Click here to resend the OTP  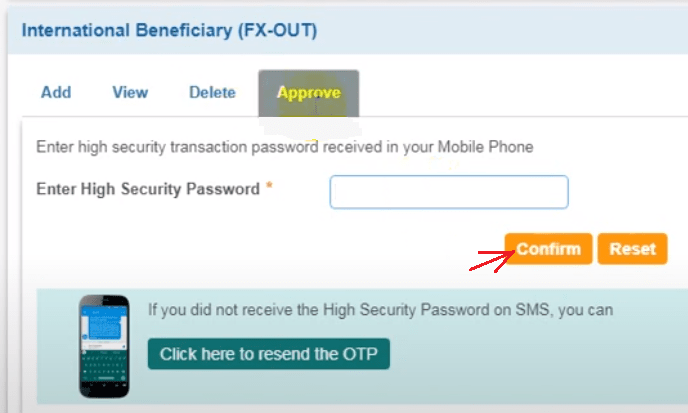[x=269, y=354]
